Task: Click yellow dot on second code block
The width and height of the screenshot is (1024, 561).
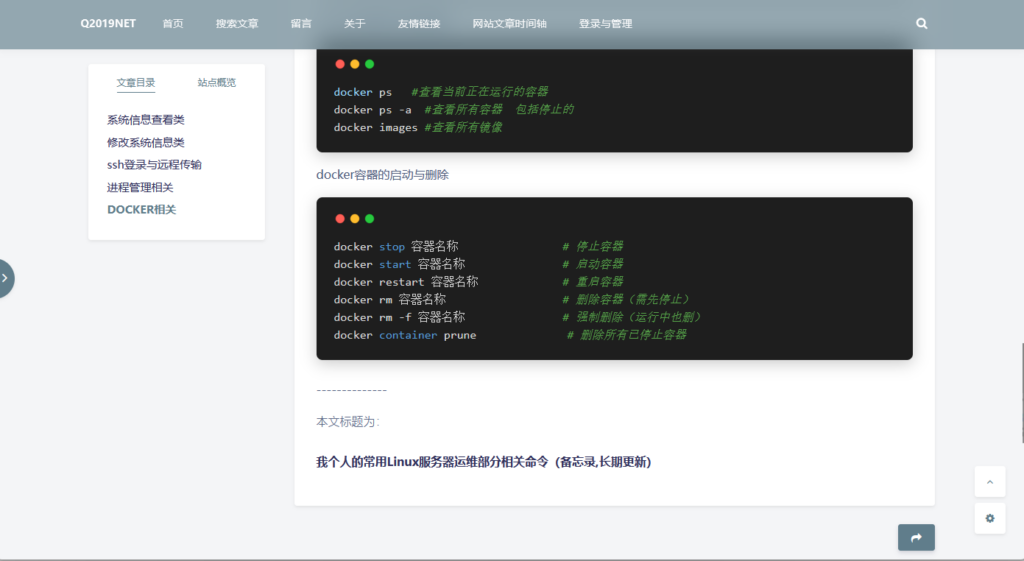Action: 354,218
